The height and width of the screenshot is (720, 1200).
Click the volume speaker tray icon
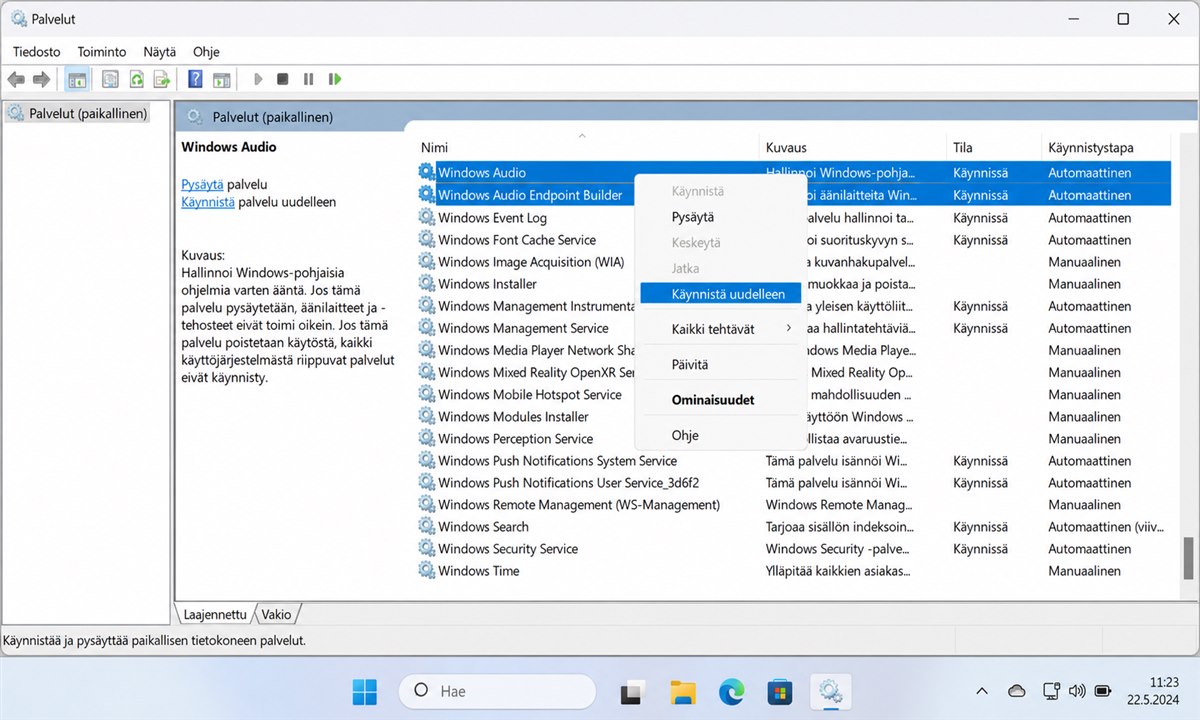pos(1077,691)
